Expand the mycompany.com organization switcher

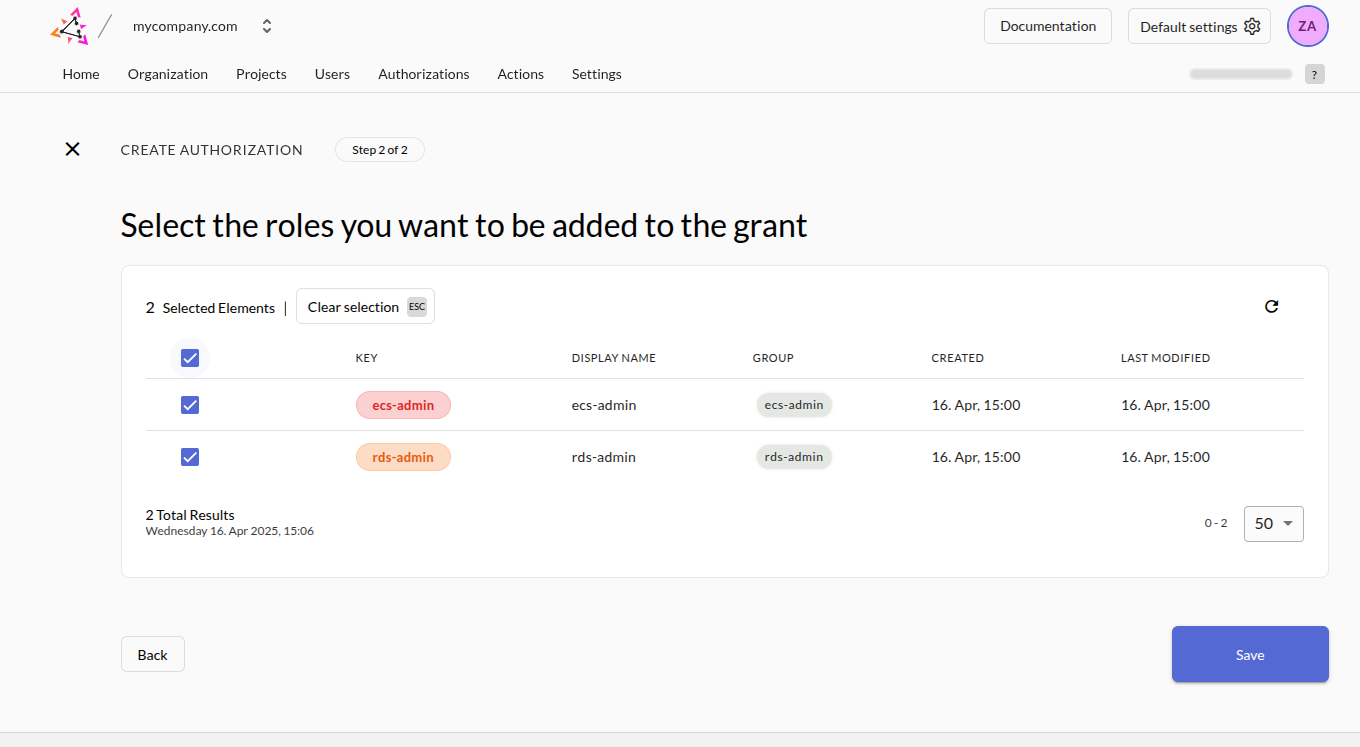[267, 27]
